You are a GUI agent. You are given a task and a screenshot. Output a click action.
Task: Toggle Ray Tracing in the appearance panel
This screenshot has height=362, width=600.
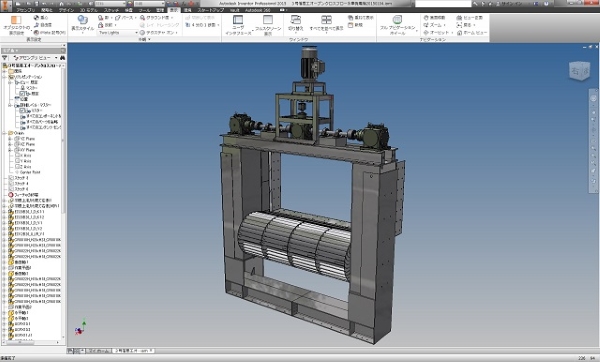pos(160,25)
